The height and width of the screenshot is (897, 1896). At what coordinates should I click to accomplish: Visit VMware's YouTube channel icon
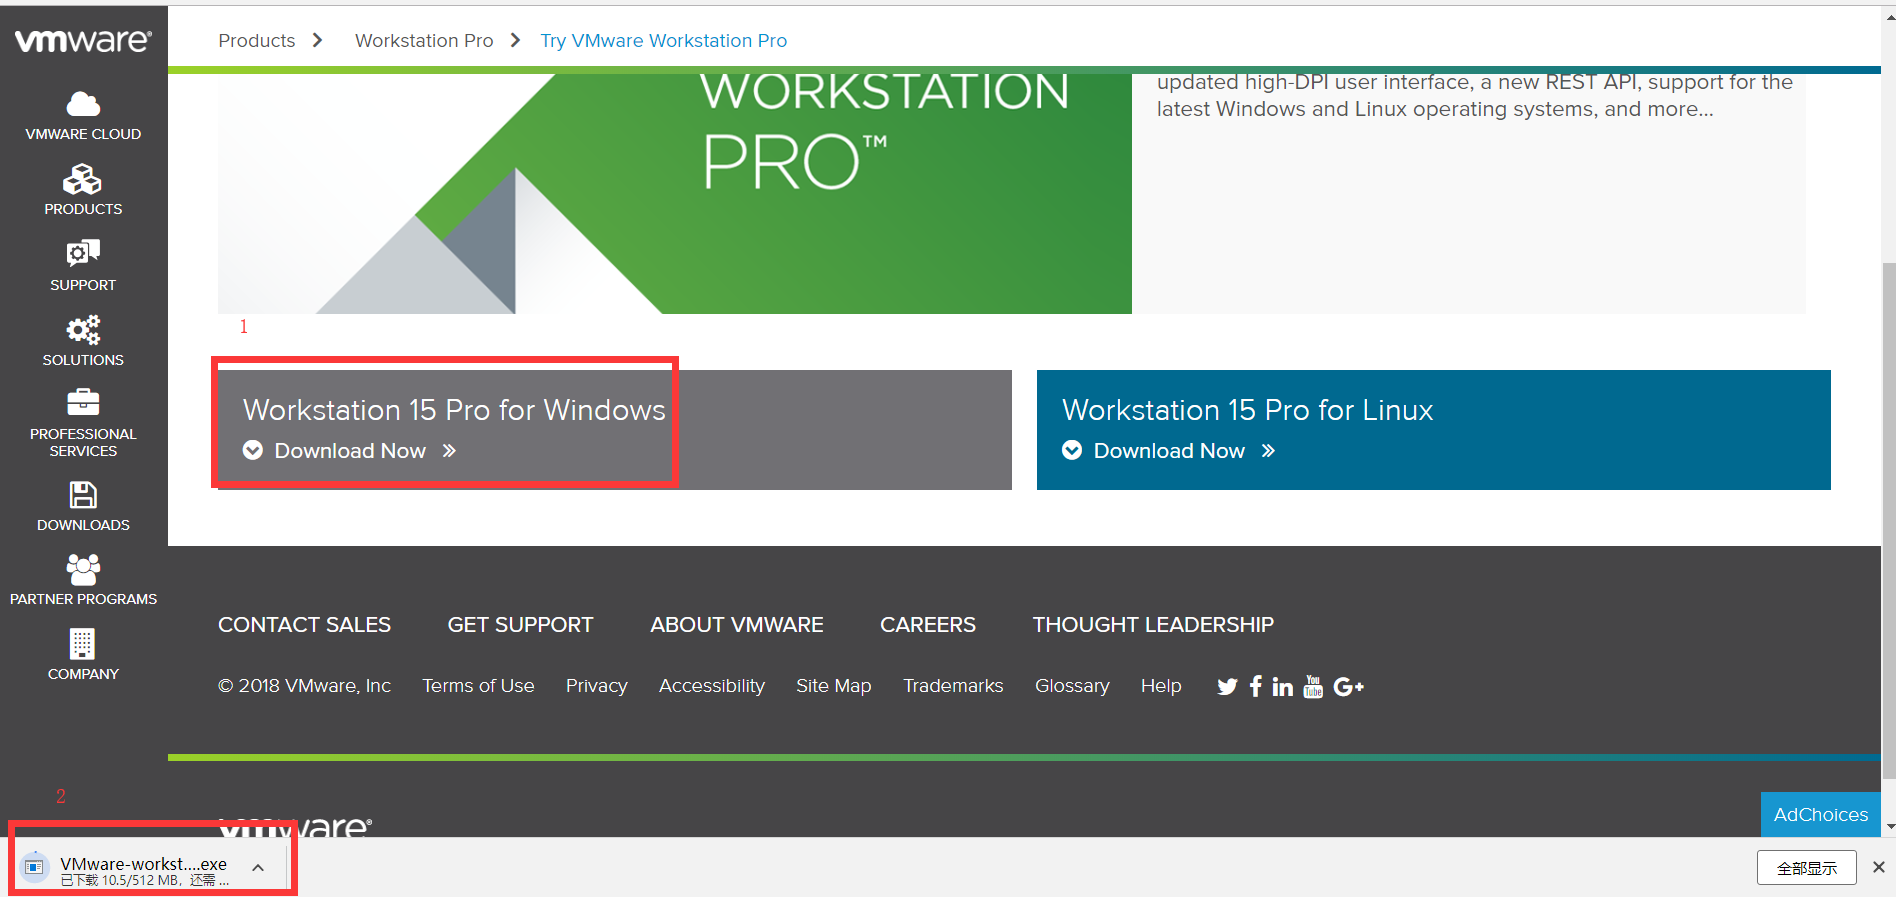1313,686
